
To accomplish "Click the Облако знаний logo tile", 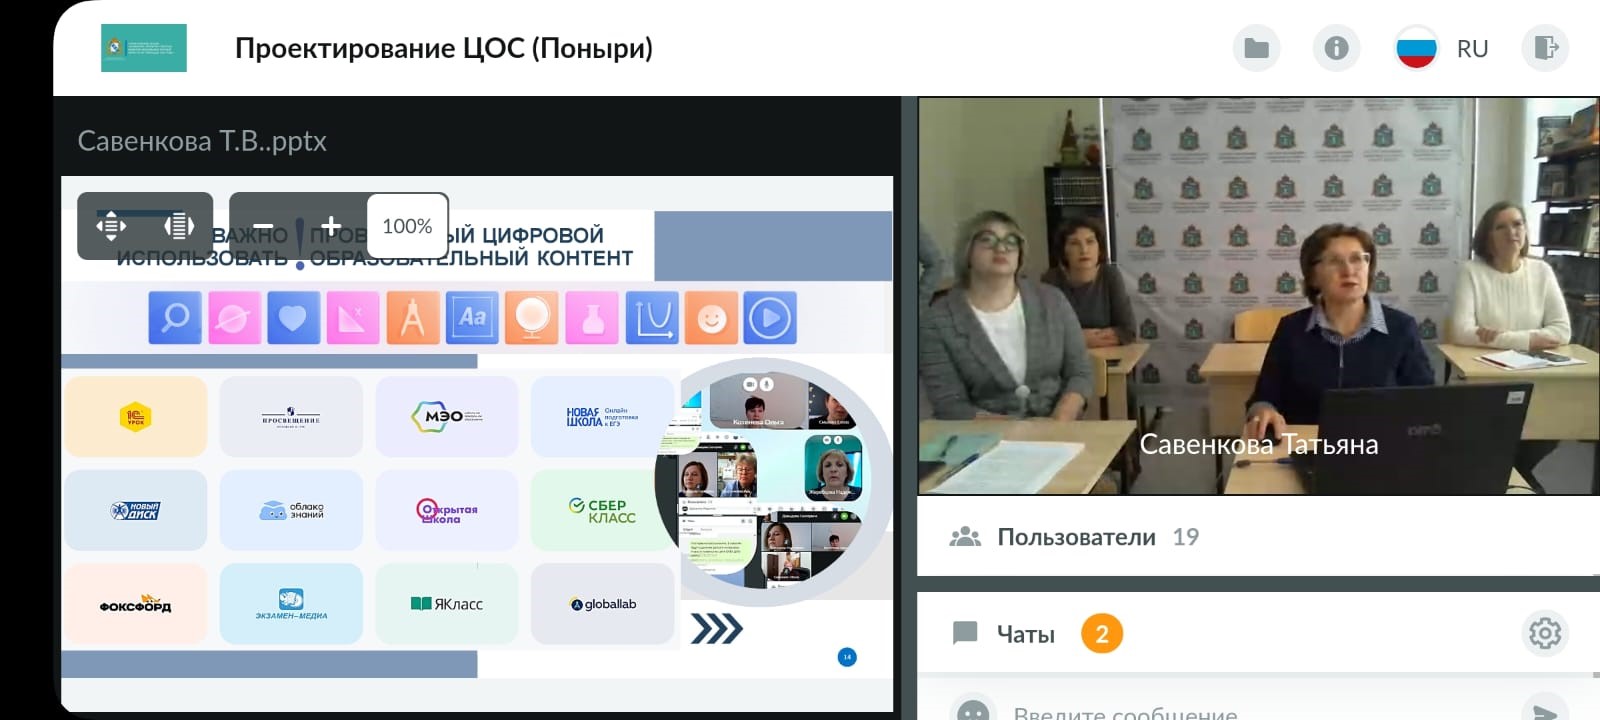I will 291,510.
